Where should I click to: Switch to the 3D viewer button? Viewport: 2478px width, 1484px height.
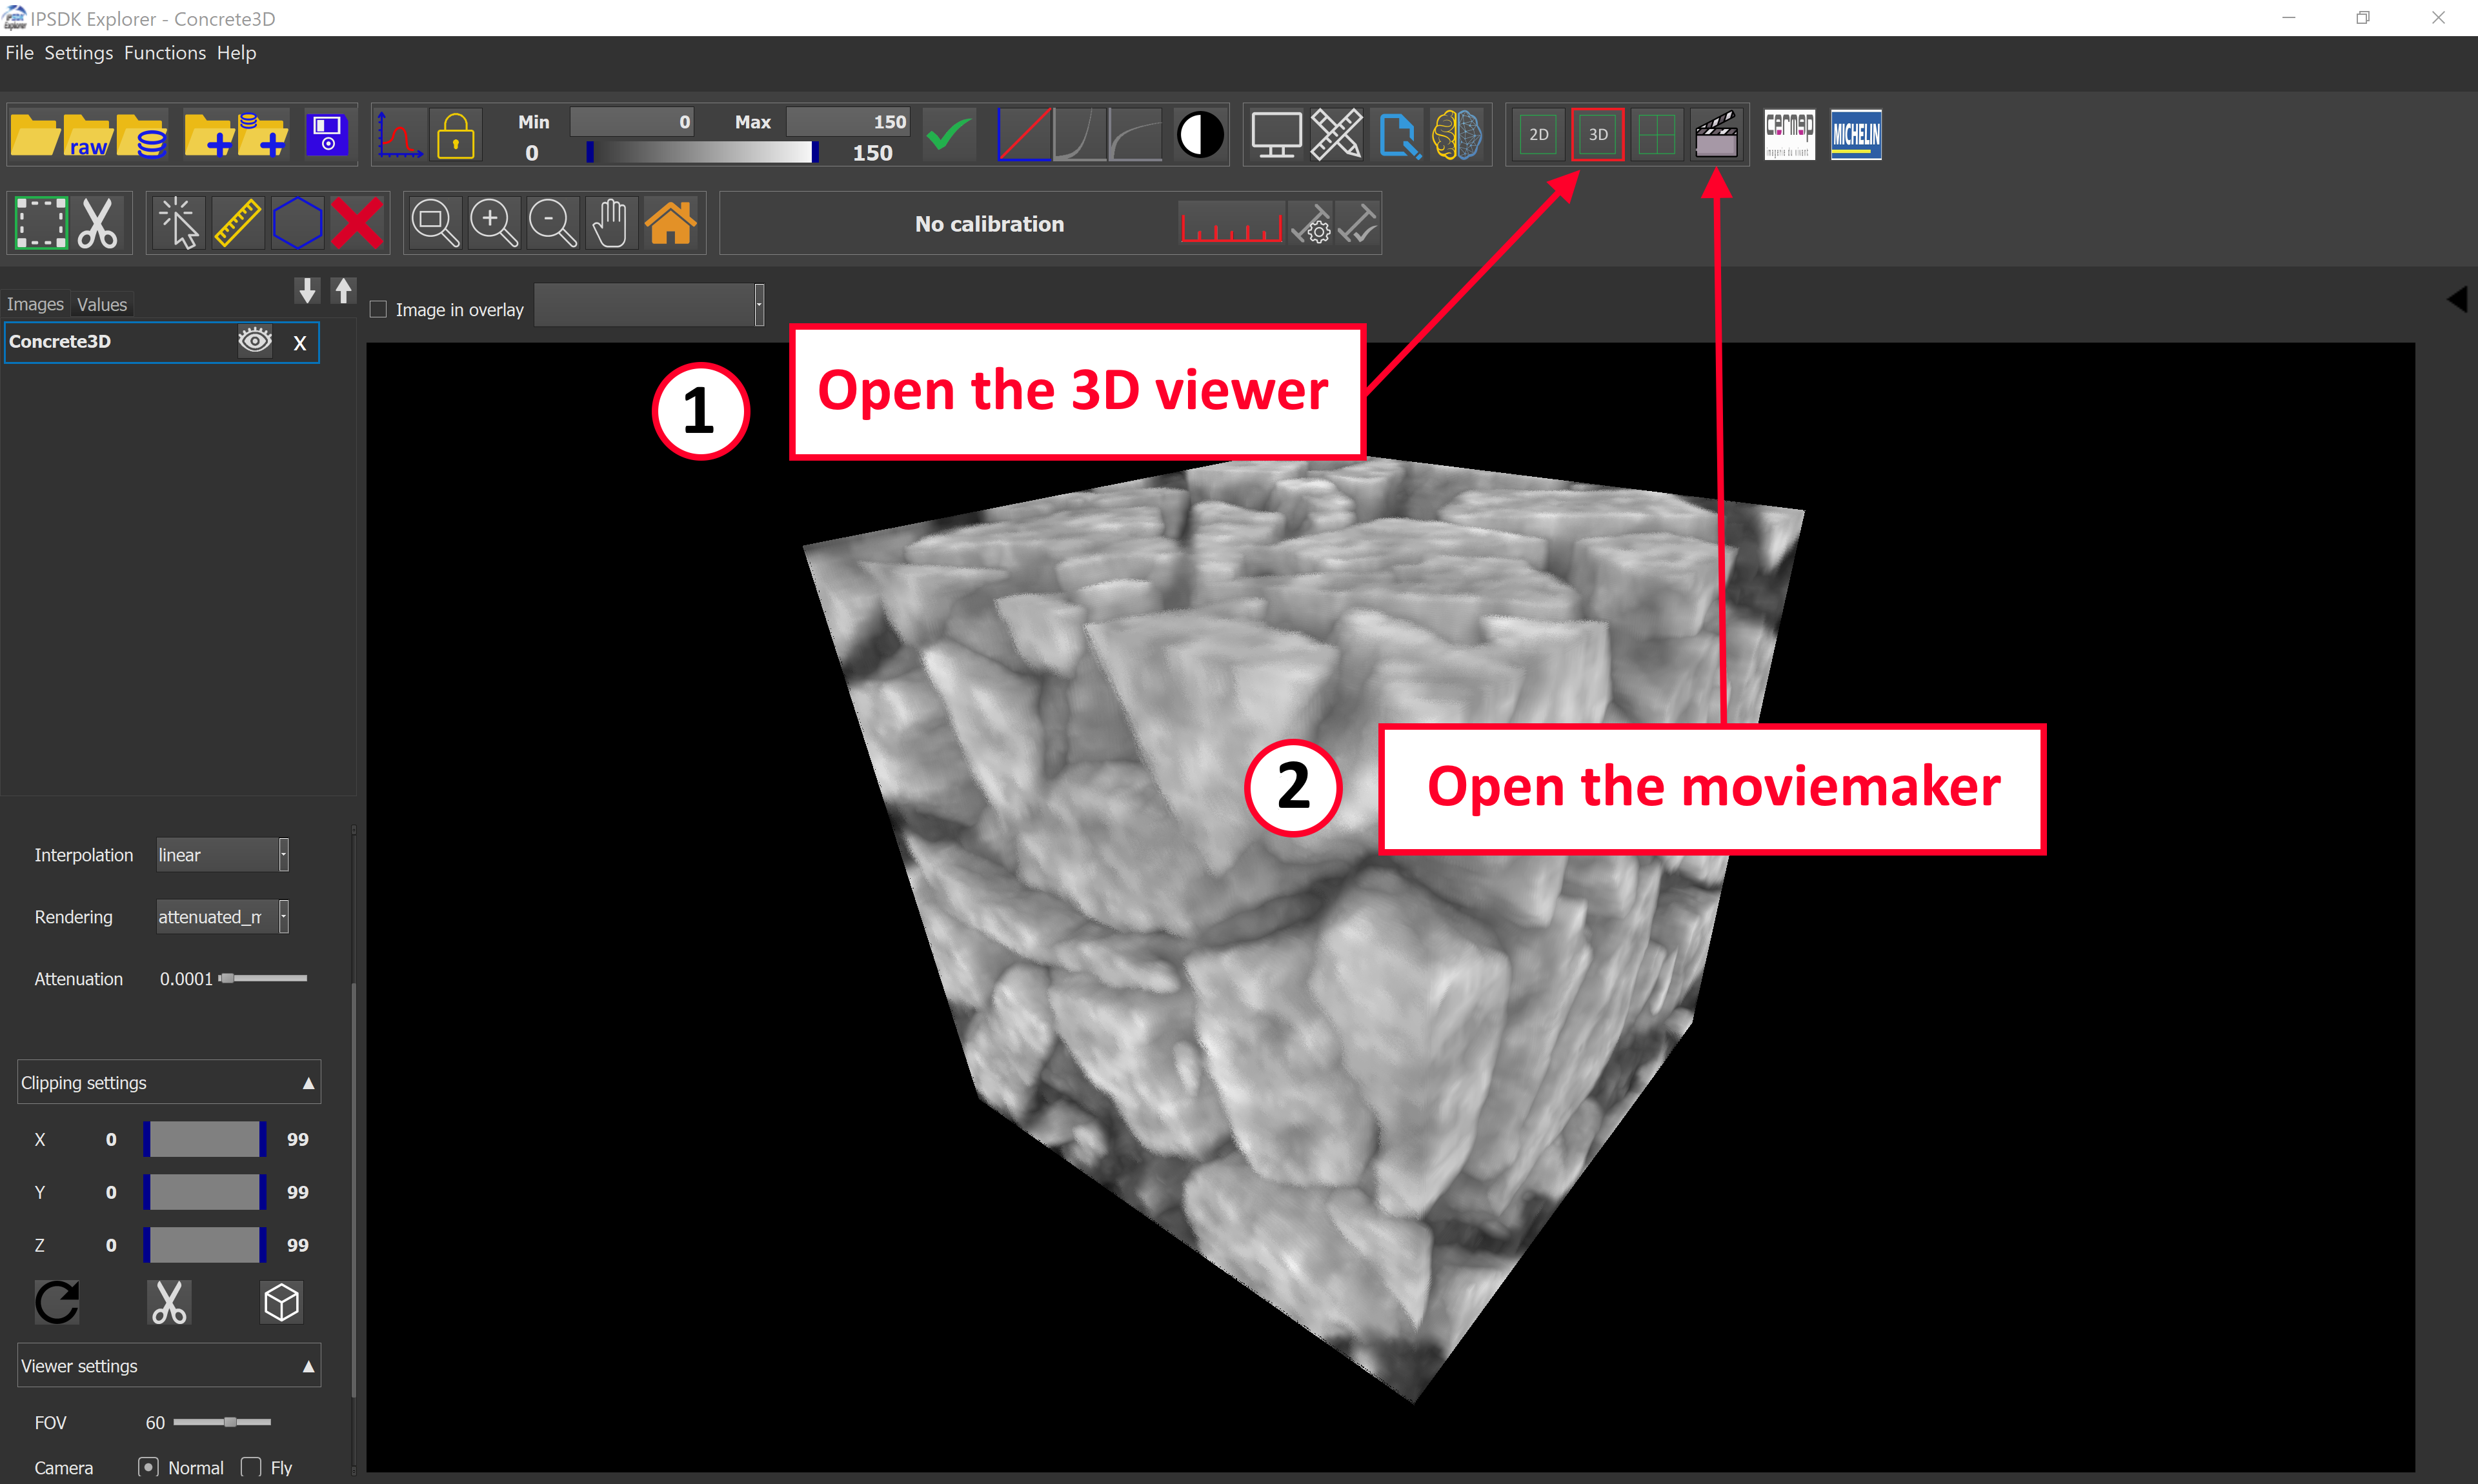[1597, 135]
